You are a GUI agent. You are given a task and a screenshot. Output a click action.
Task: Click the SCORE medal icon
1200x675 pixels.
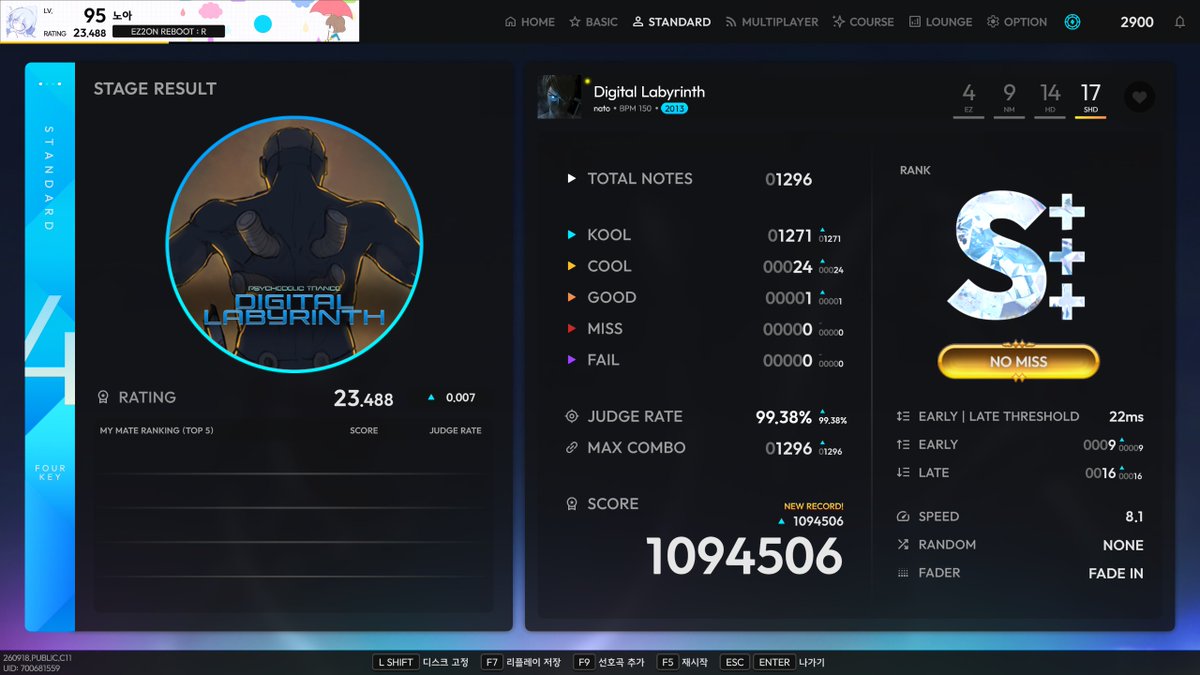click(x=572, y=504)
